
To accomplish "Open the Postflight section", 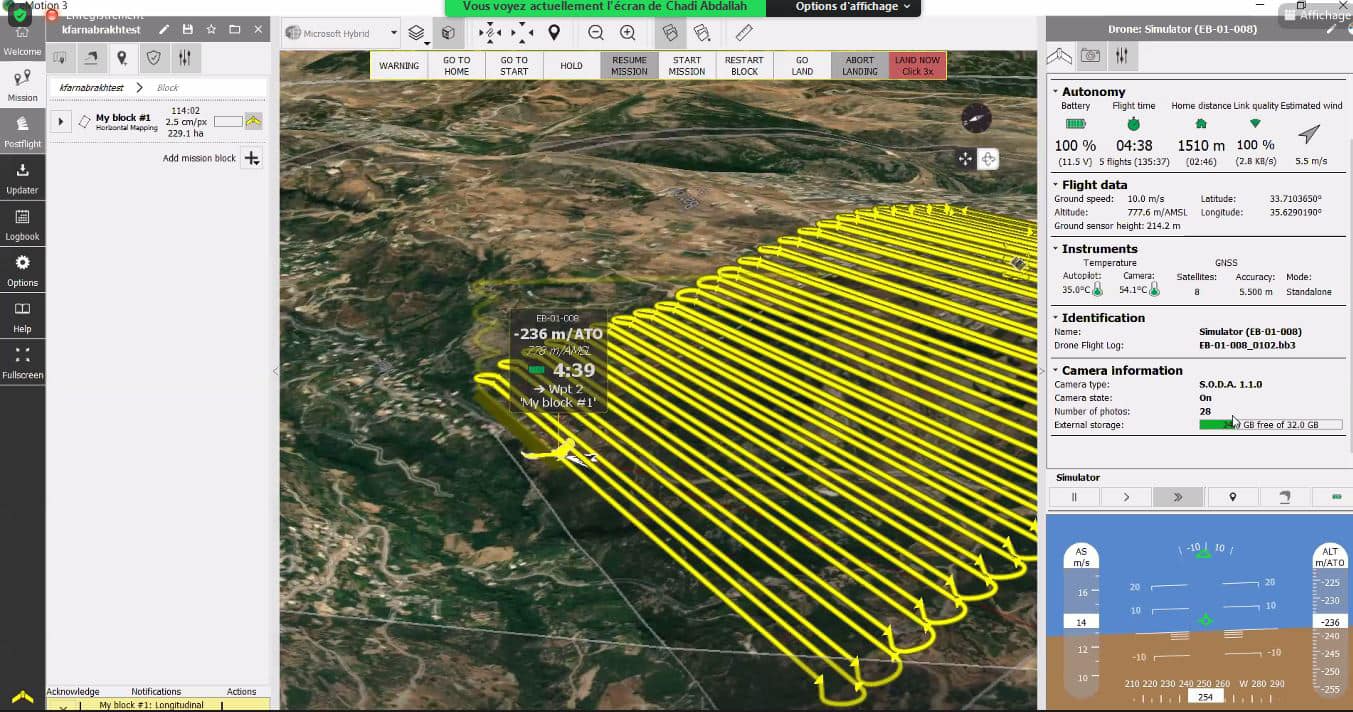I will pyautogui.click(x=22, y=131).
